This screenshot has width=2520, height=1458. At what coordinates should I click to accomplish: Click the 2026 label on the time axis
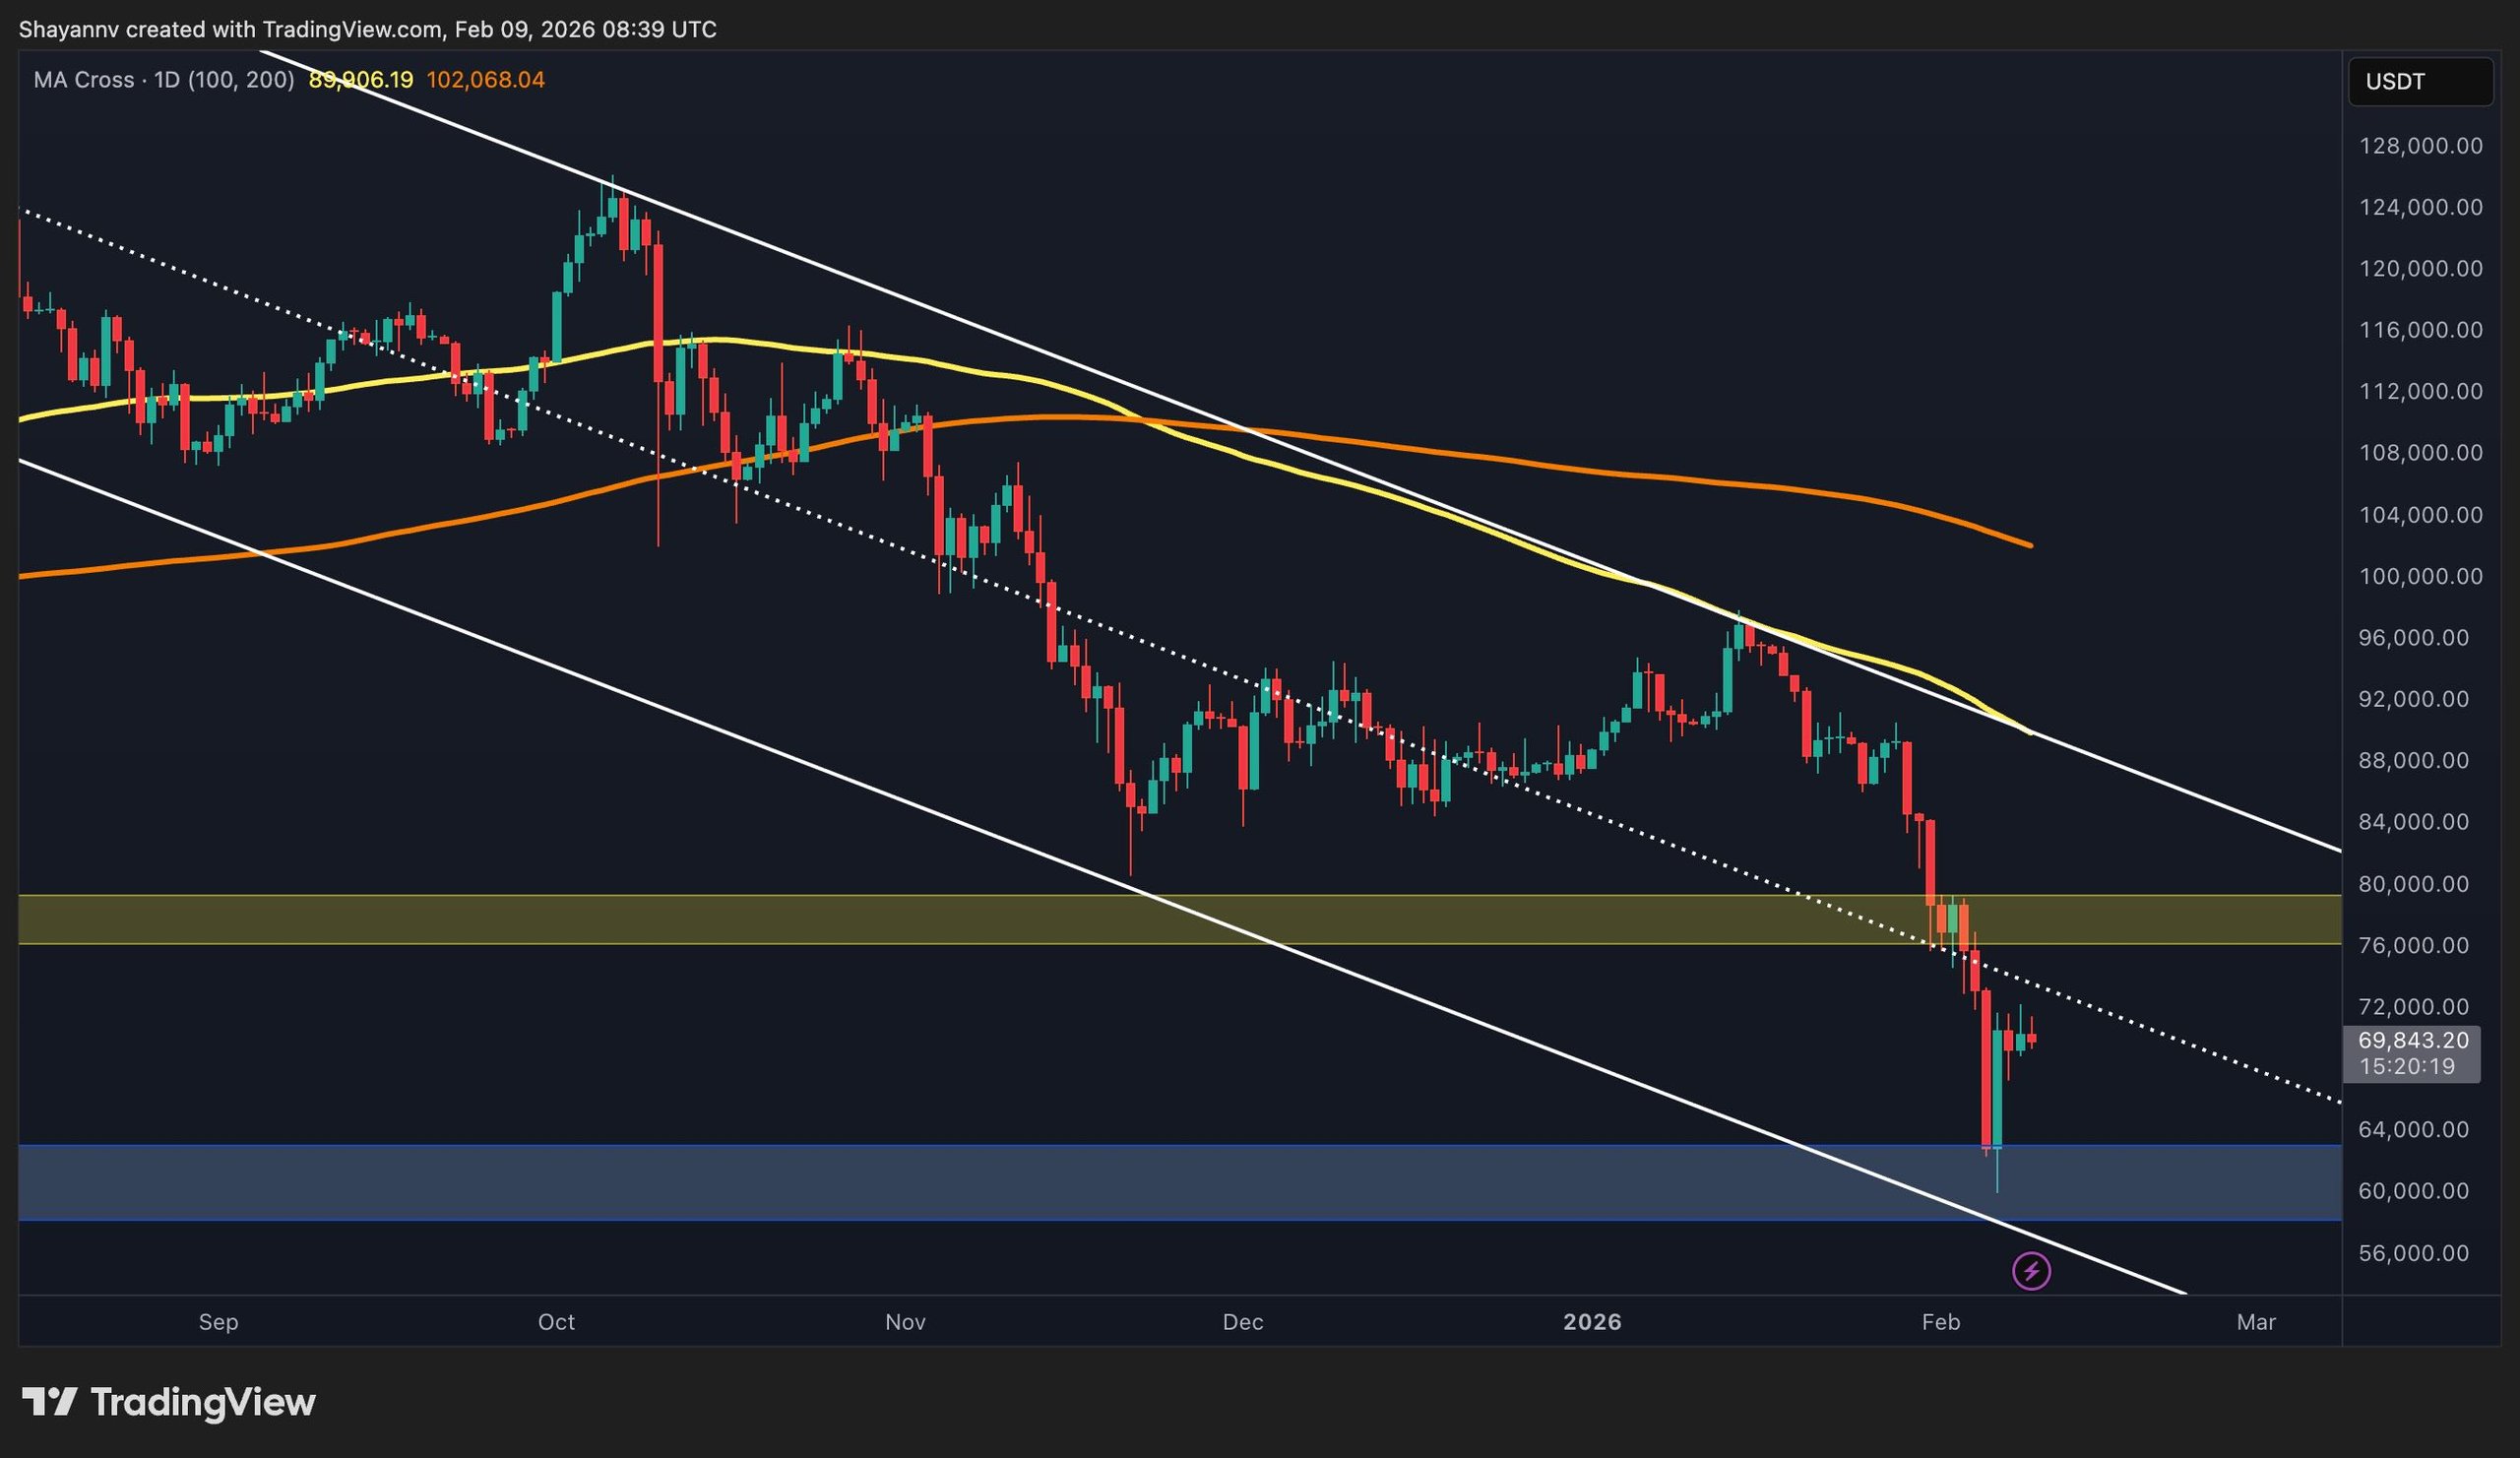1594,1321
